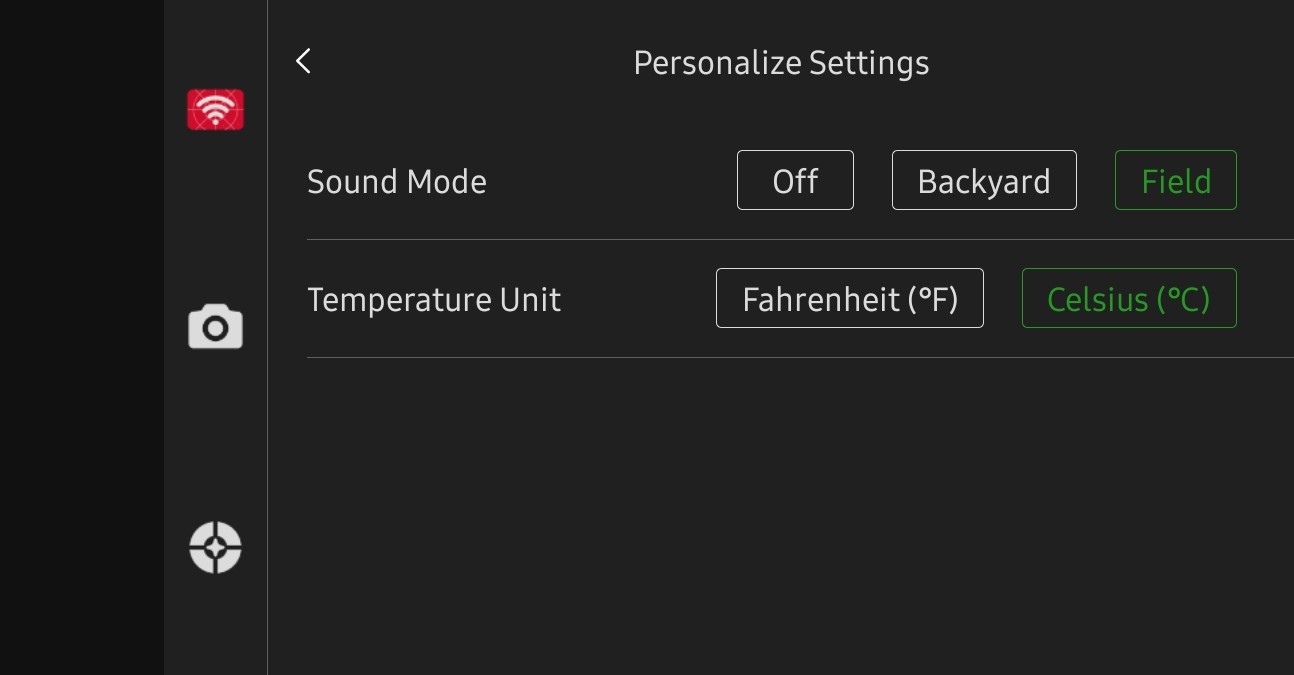Click the Temperature Unit label

tap(434, 300)
